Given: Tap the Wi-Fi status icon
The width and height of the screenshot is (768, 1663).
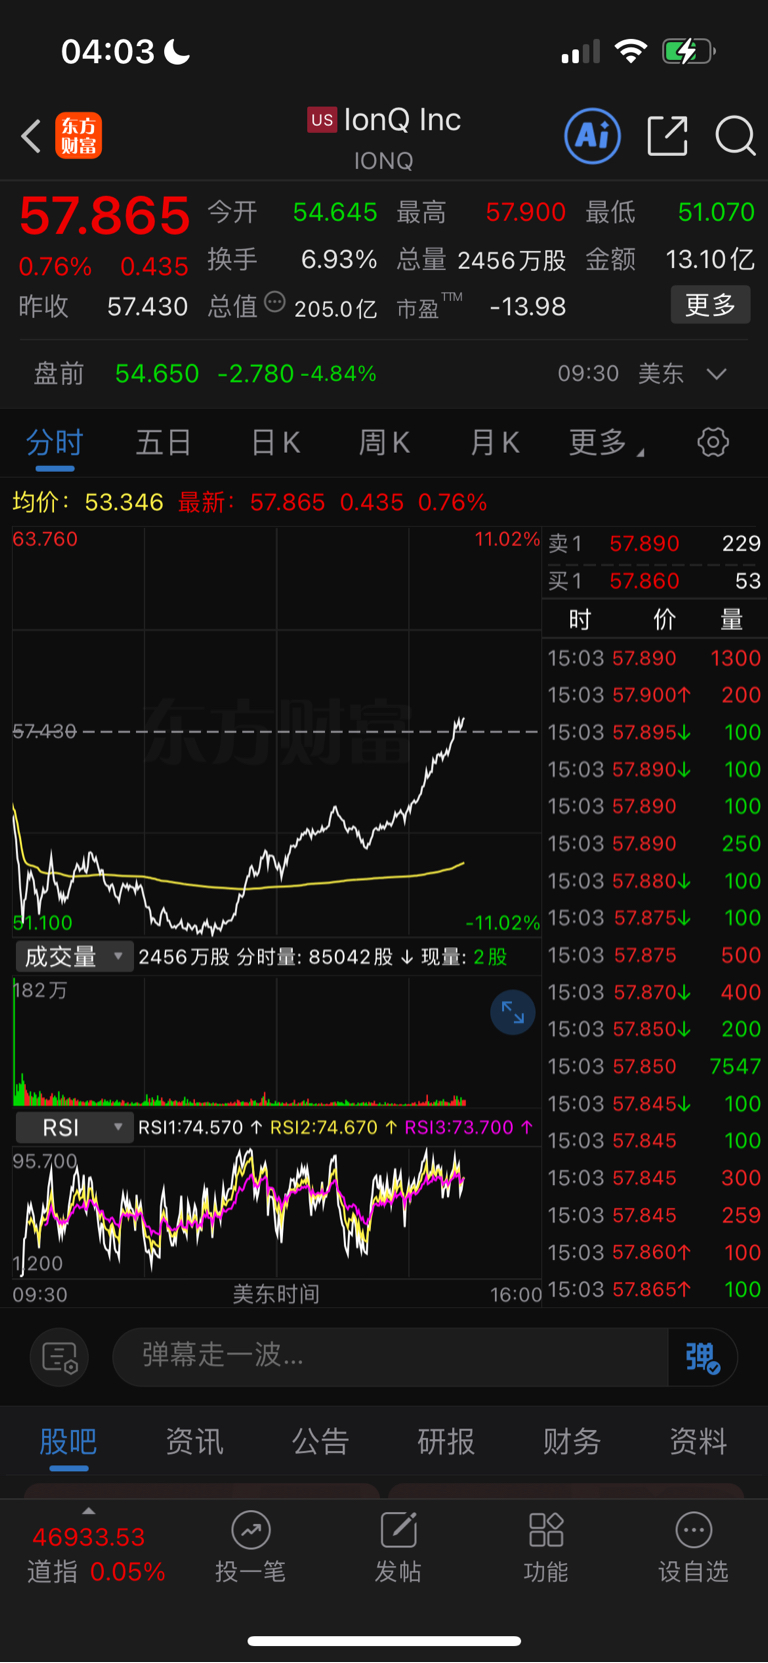Looking at the screenshot, I should pyautogui.click(x=630, y=51).
